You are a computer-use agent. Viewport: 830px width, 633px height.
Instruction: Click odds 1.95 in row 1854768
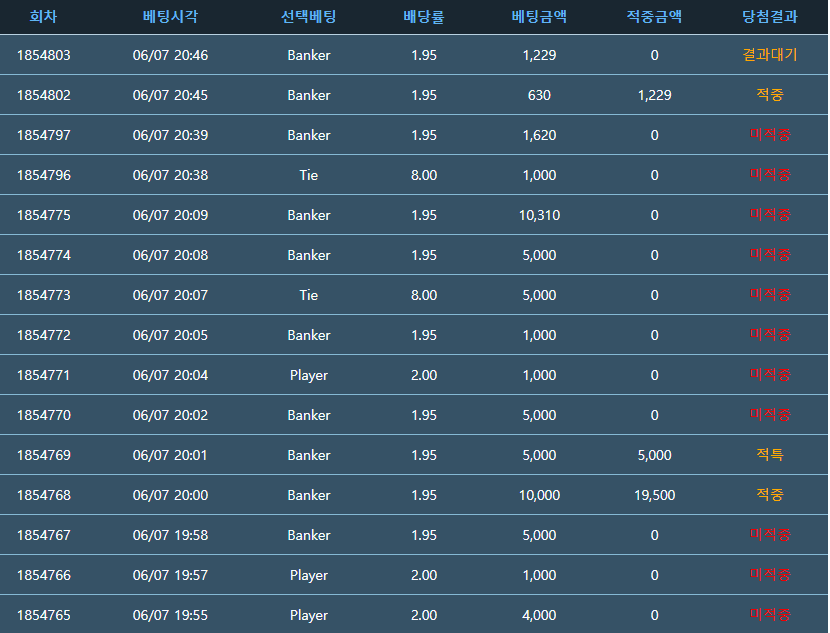pyautogui.click(x=424, y=495)
